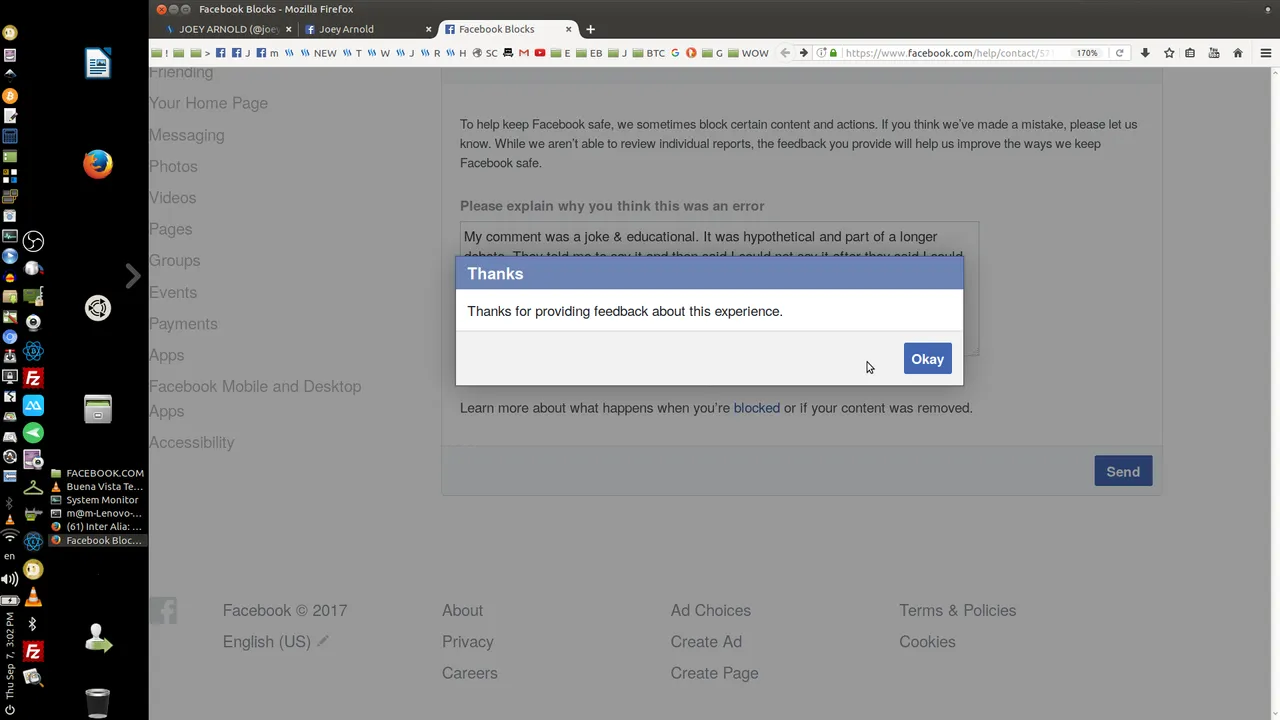Click the Gmail bookmark icon
The width and height of the screenshot is (1280, 720).
point(524,53)
